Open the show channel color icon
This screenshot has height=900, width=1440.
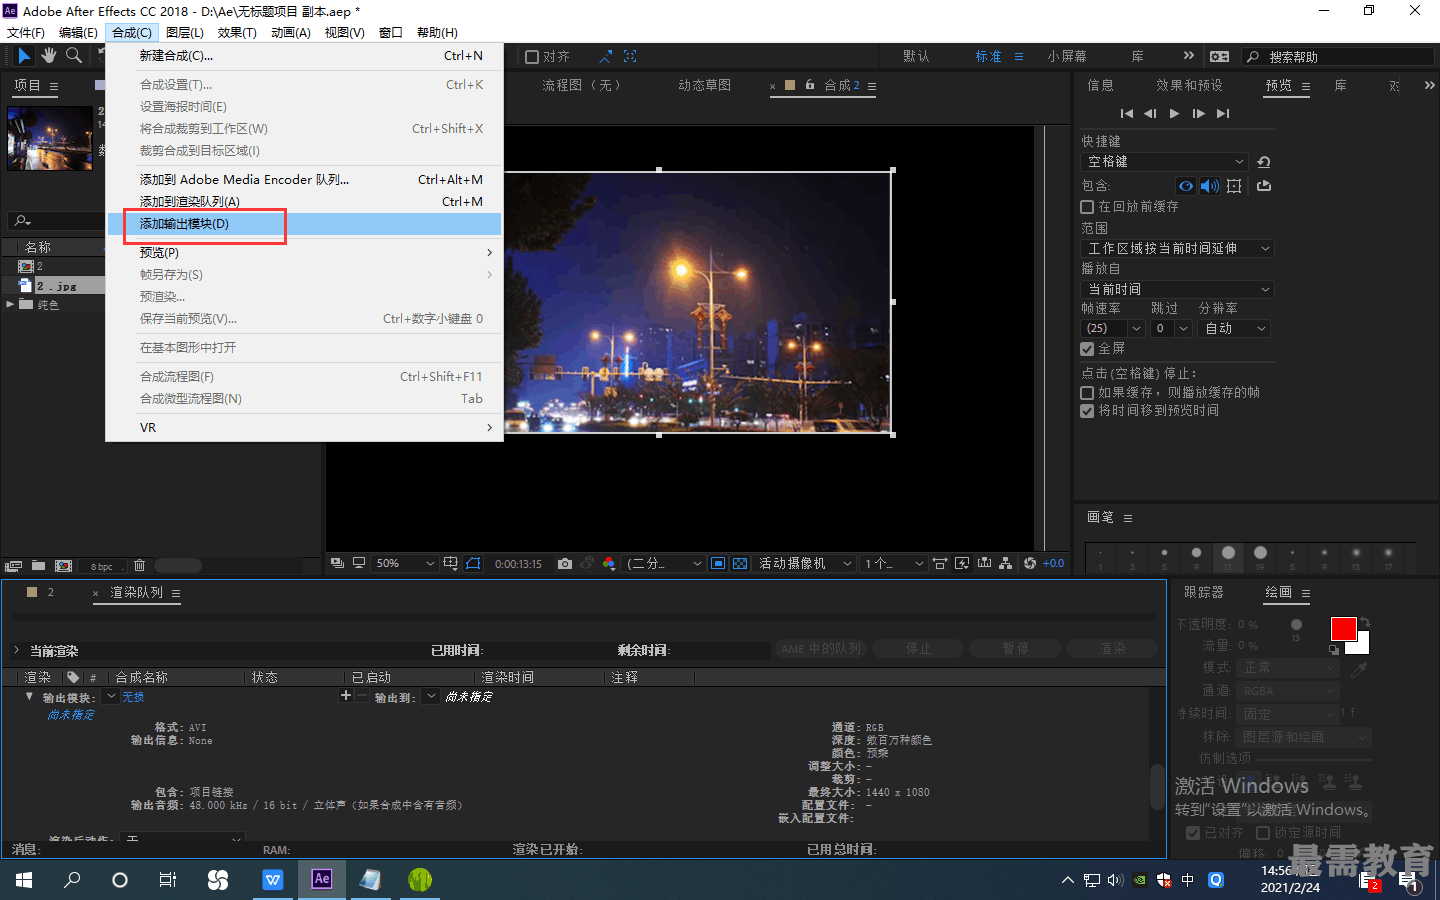pos(609,564)
